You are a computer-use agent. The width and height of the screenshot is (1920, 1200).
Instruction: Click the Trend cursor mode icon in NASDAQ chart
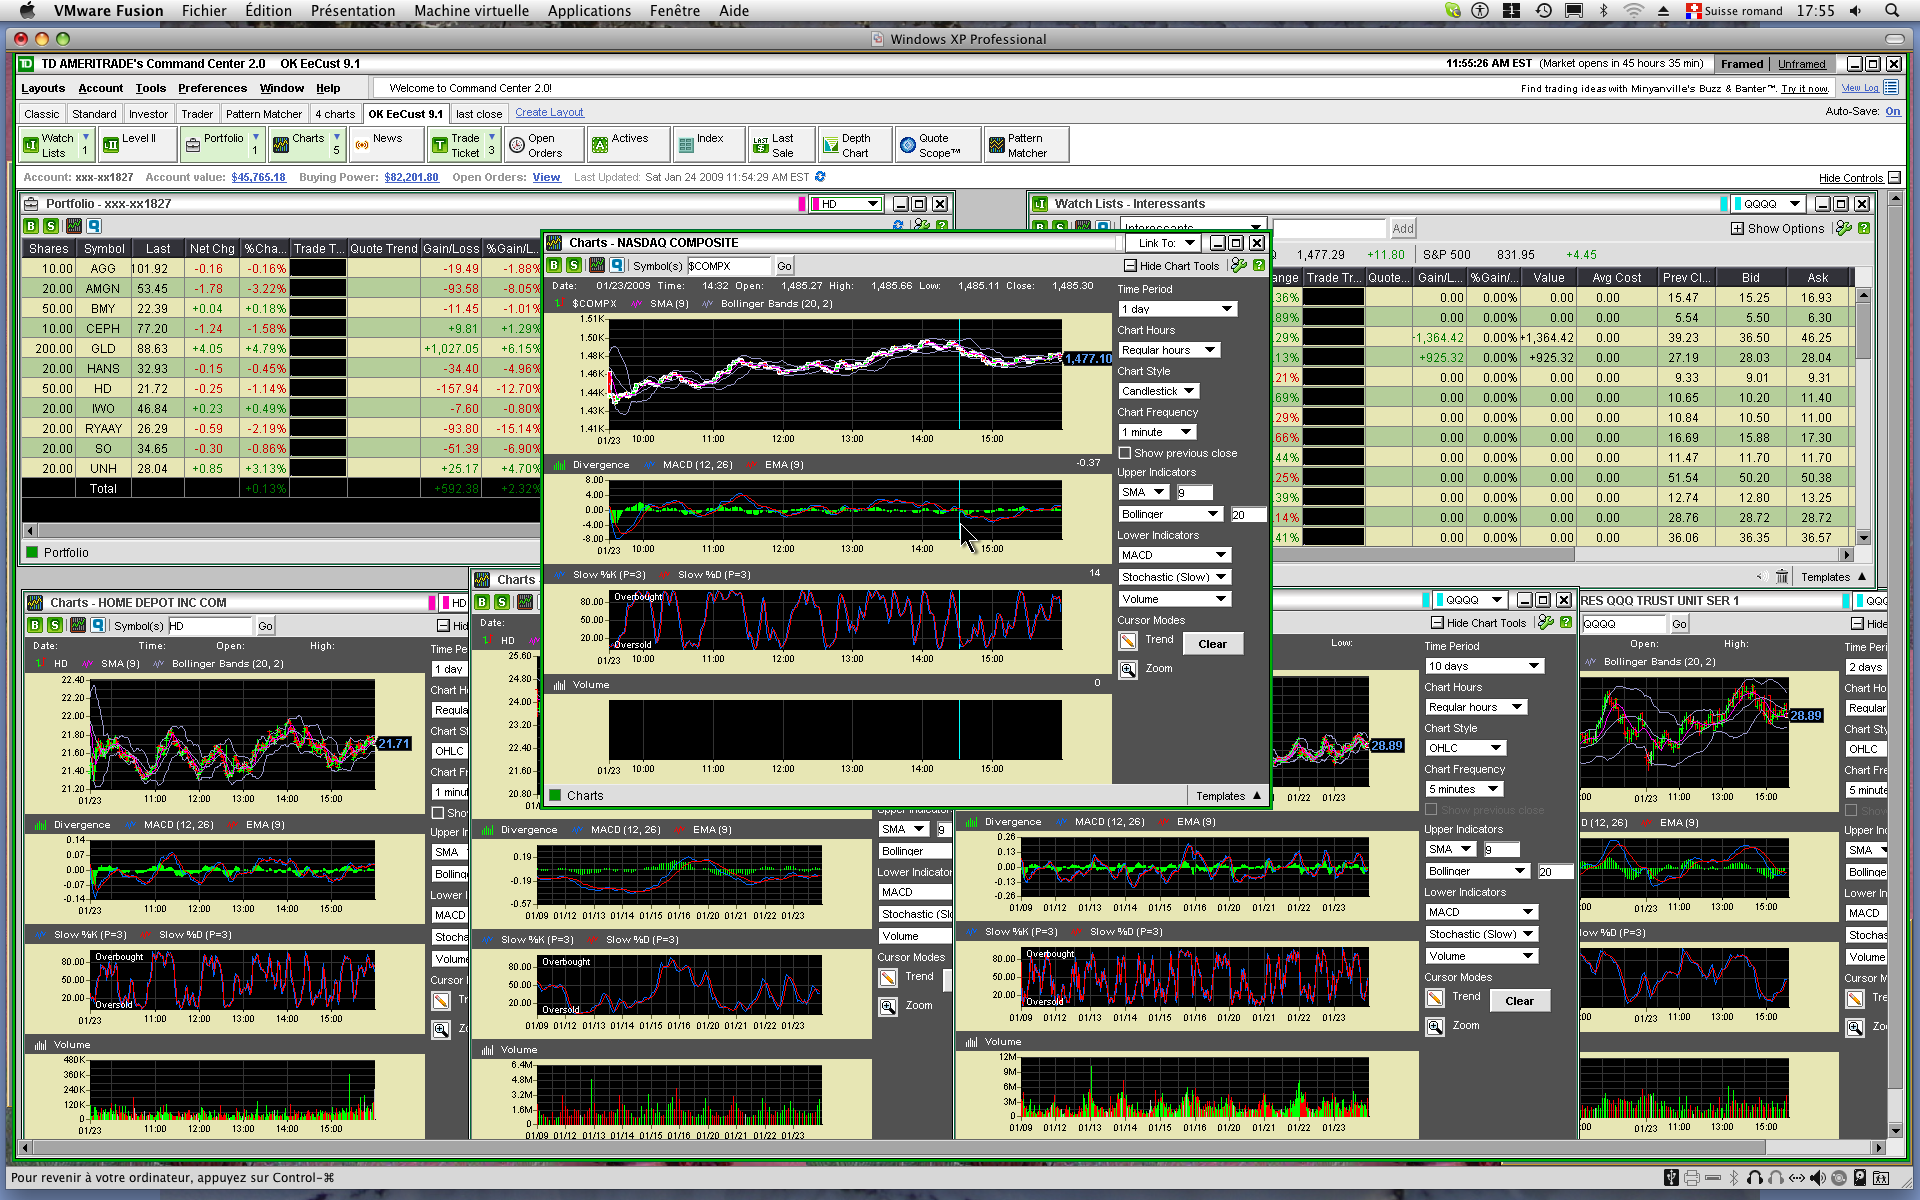[x=1128, y=641]
